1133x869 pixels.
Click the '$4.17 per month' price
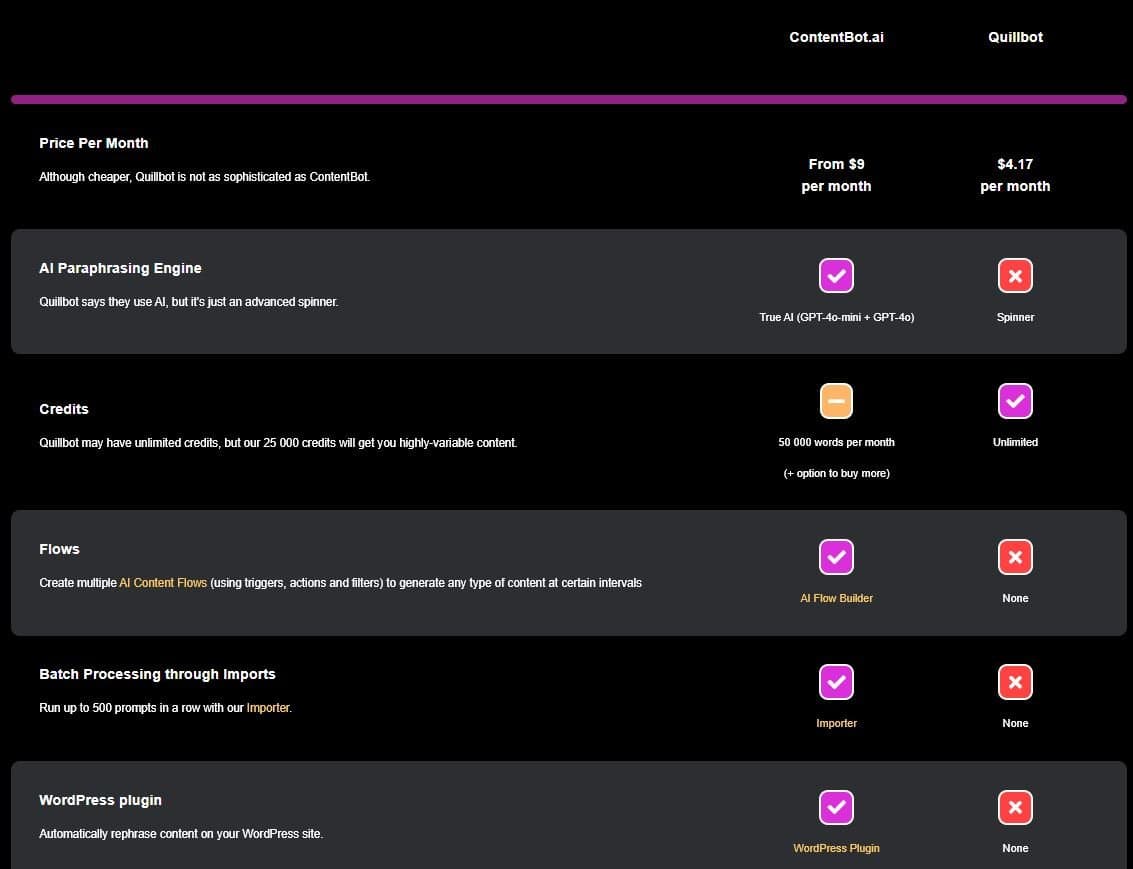(1015, 175)
